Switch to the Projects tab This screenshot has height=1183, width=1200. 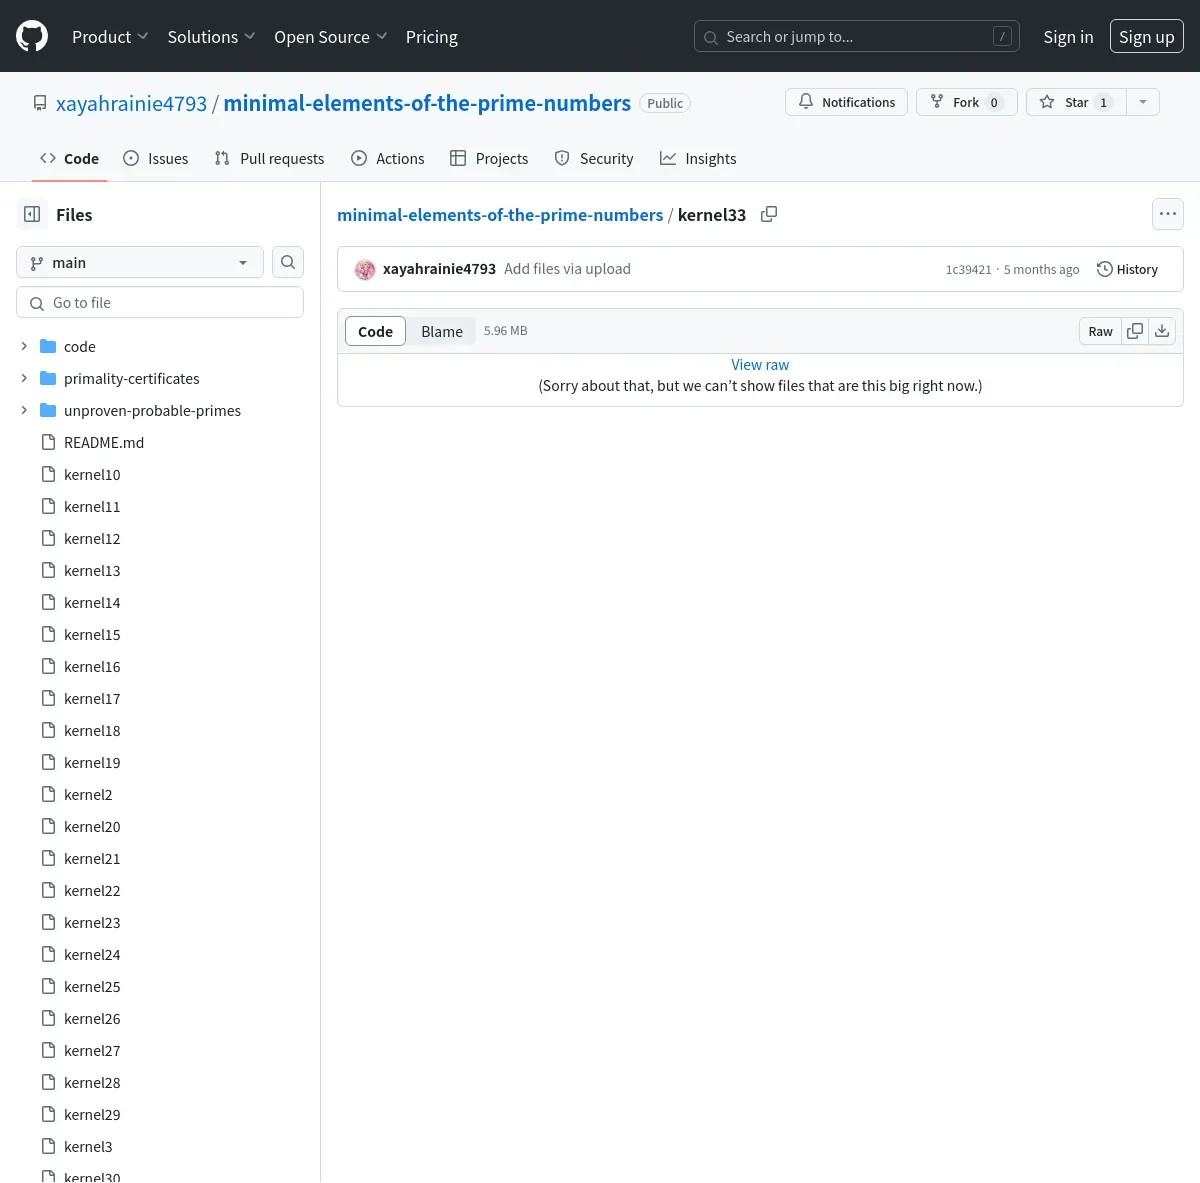click(489, 158)
